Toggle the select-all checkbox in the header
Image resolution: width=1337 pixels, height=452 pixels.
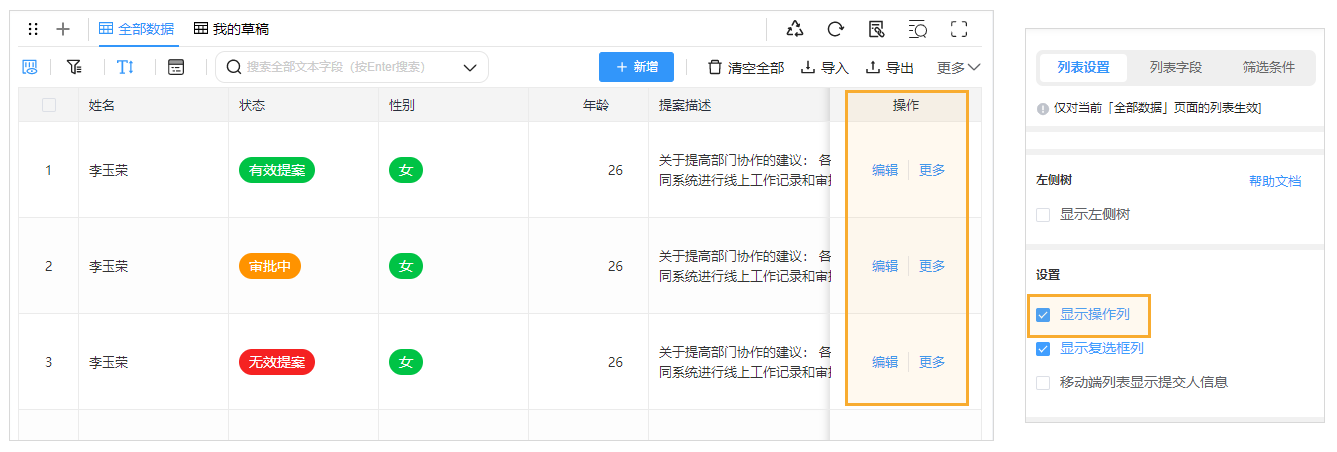tap(48, 105)
